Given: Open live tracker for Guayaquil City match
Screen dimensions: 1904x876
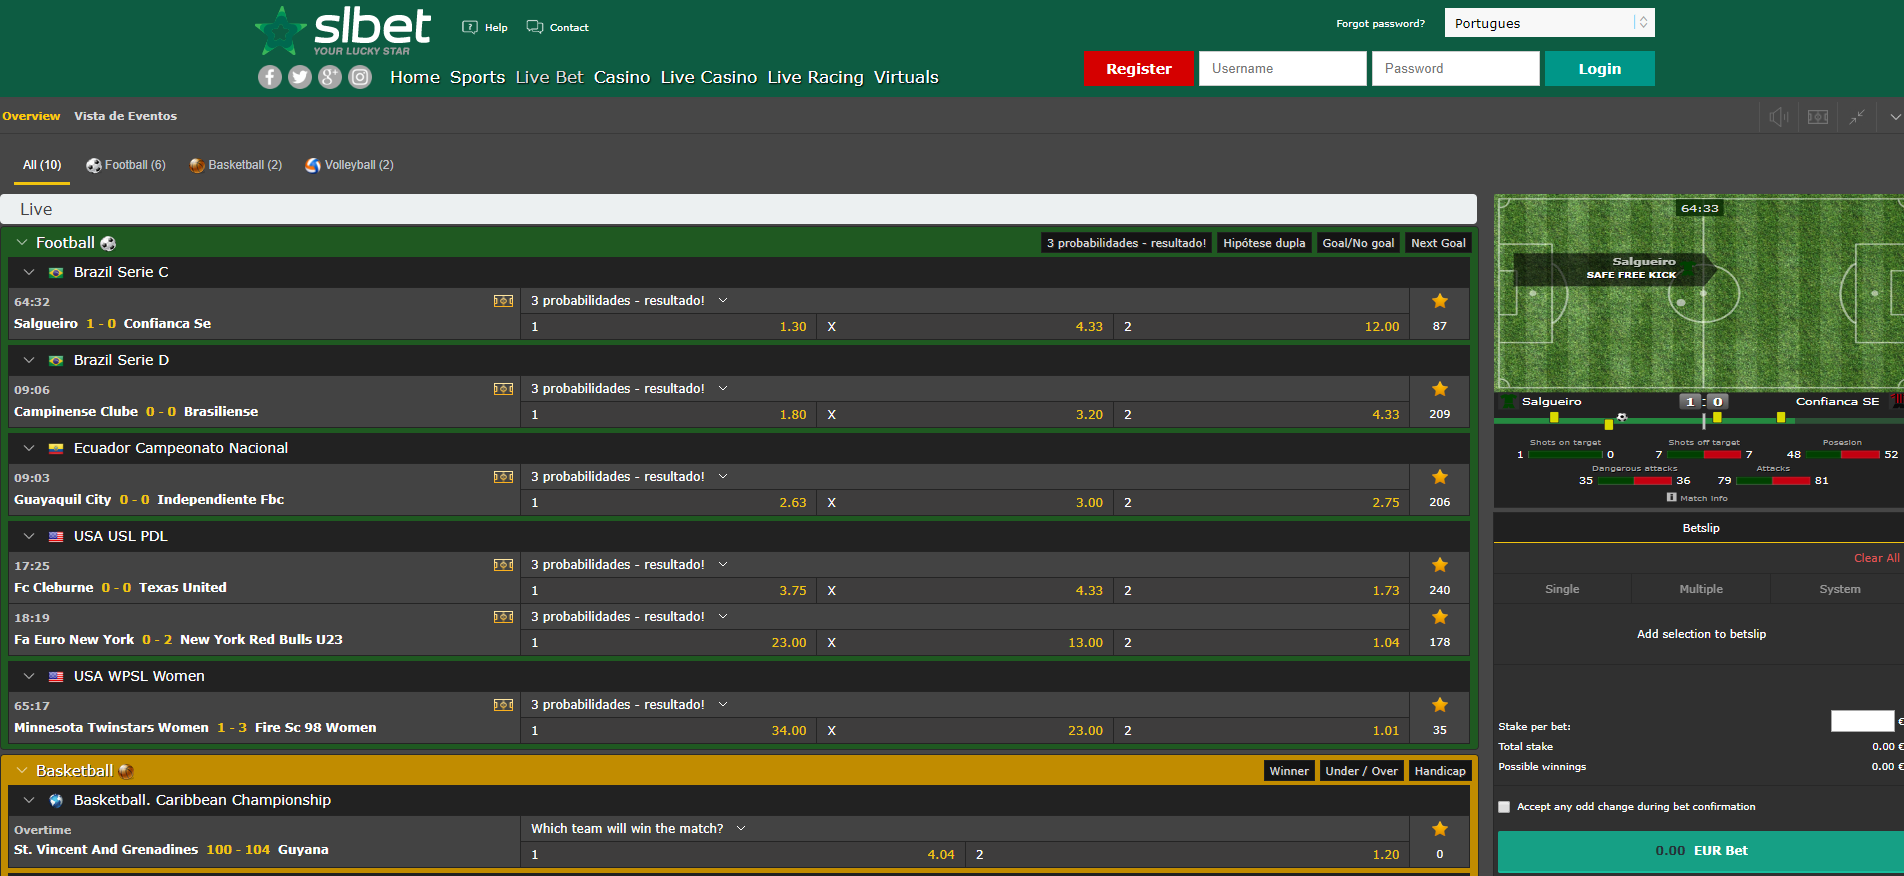Looking at the screenshot, I should 503,477.
